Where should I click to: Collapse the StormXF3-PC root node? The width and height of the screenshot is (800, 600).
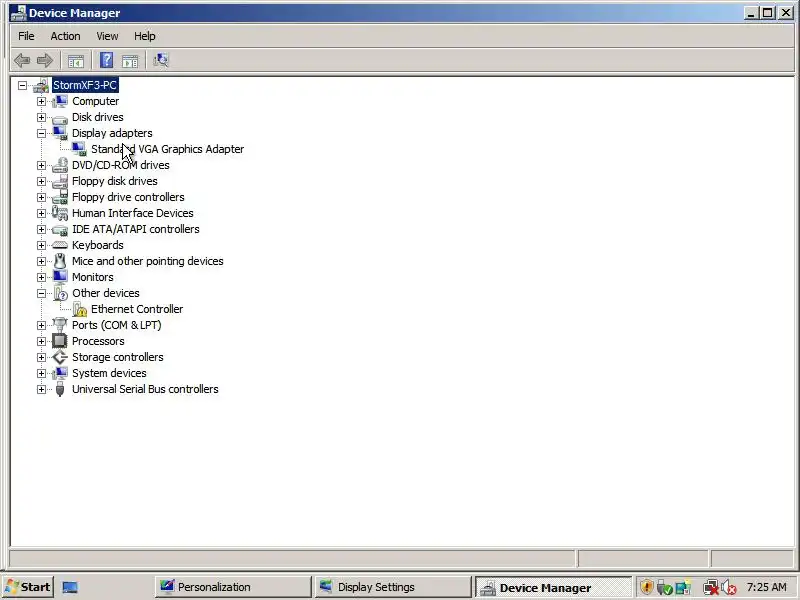(x=22, y=85)
